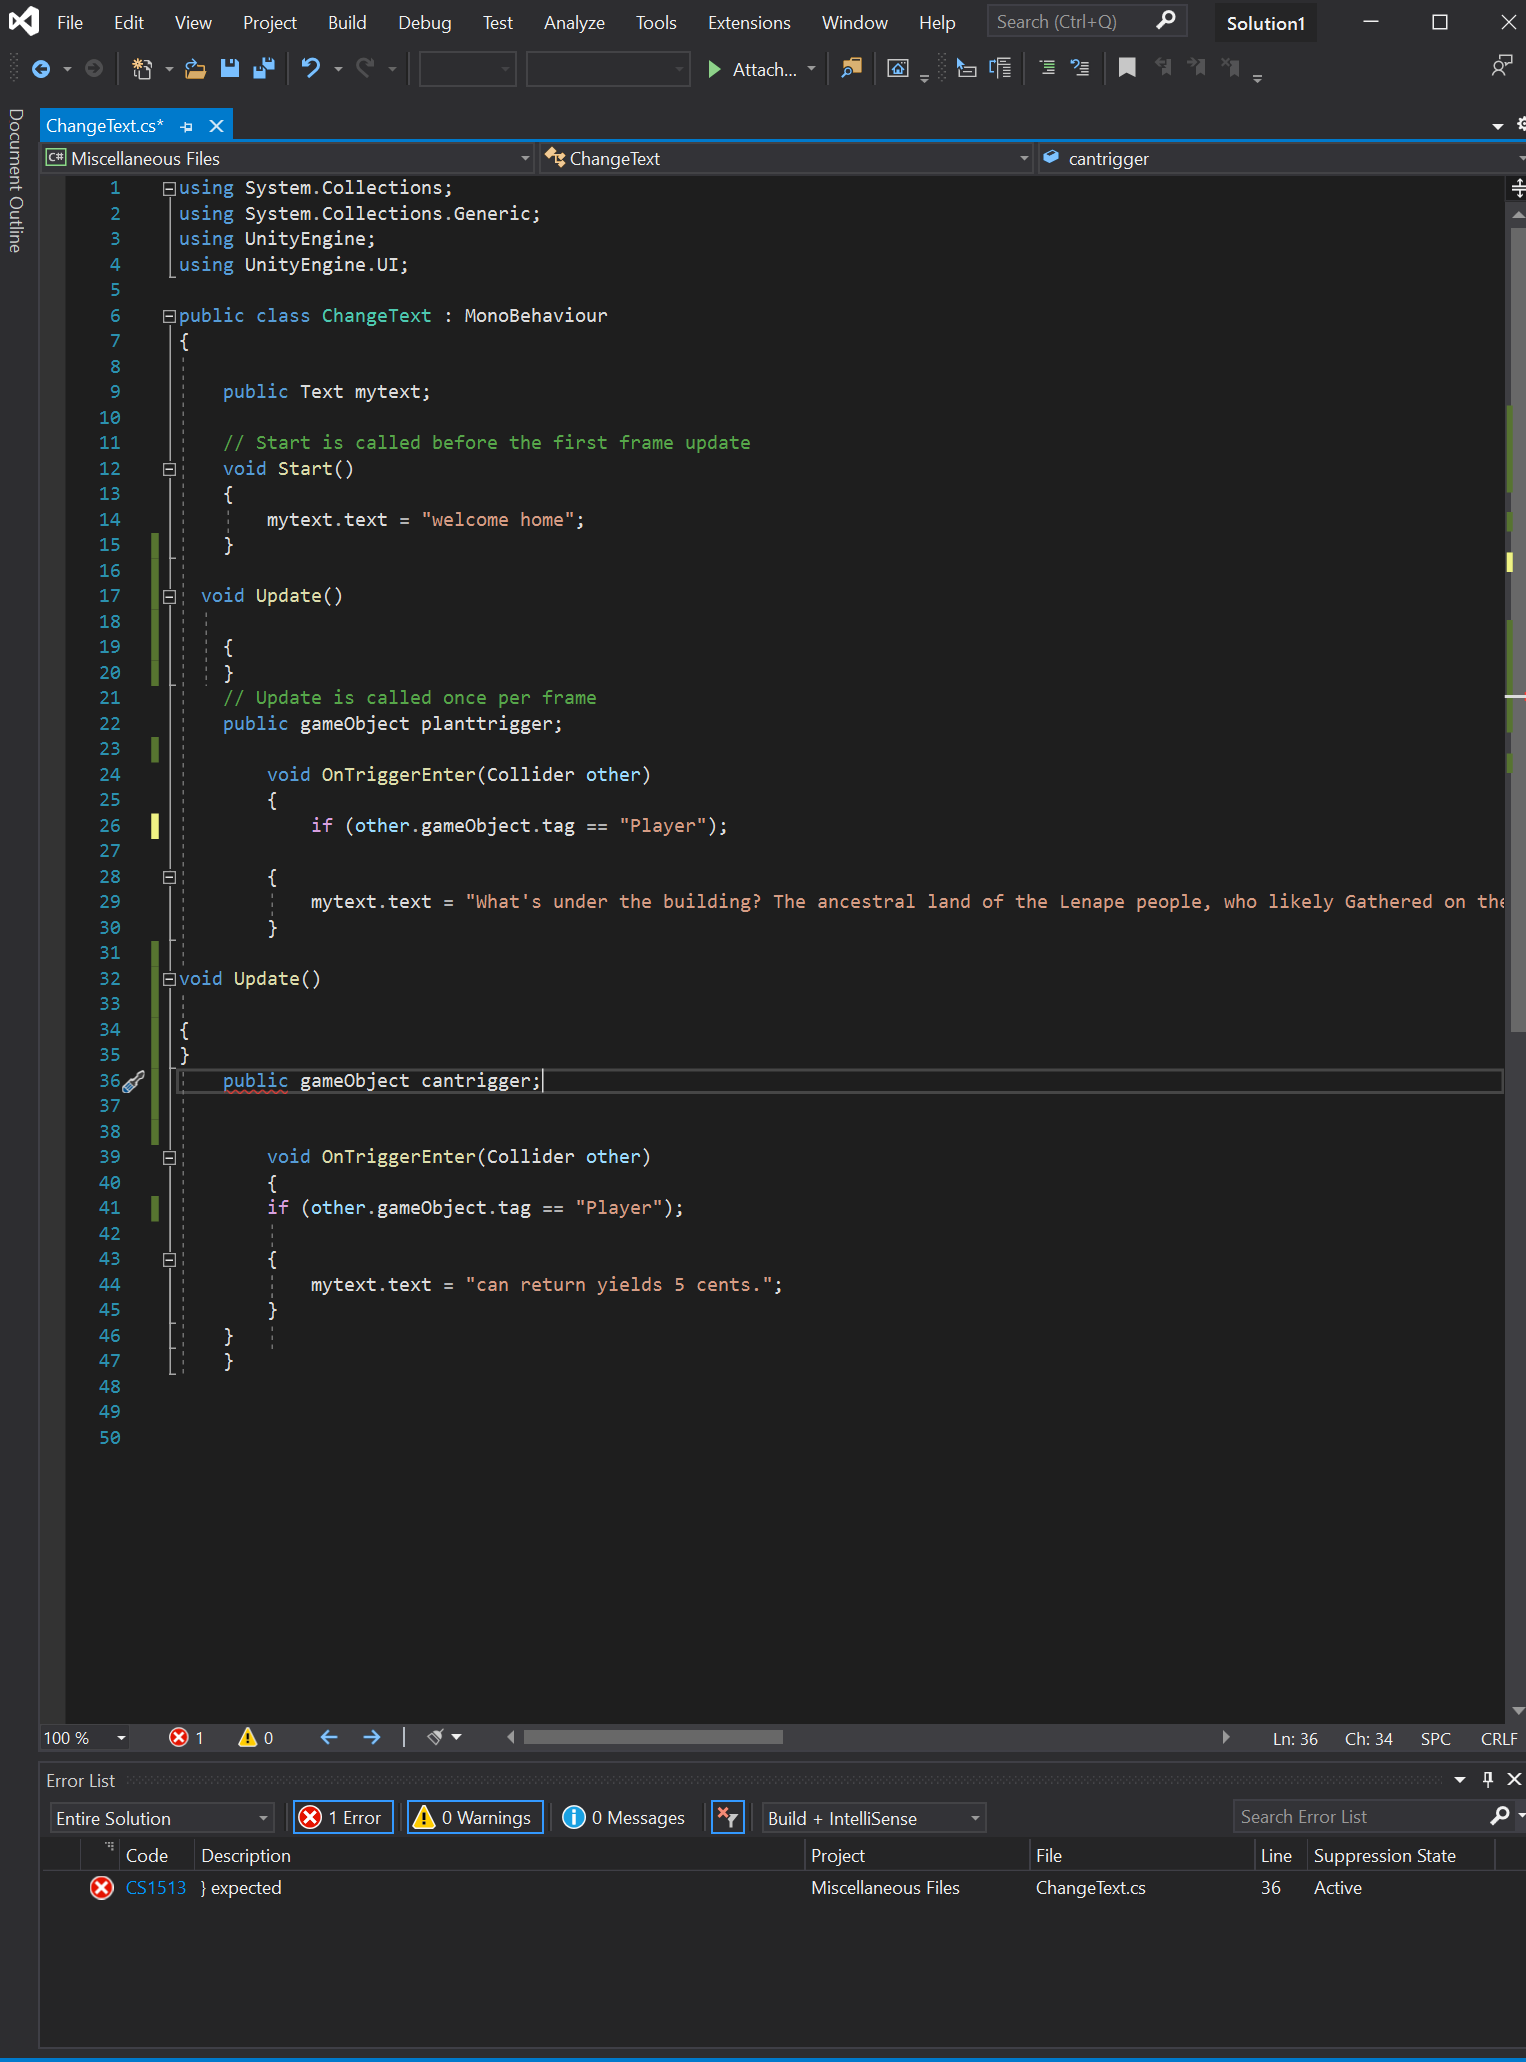Collapse the Start method at line 12

coord(169,469)
